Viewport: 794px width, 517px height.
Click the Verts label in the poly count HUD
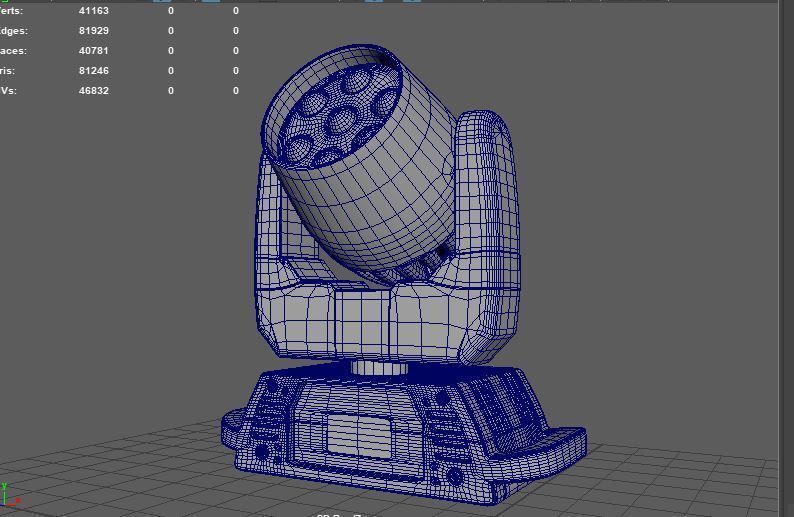[x=11, y=11]
